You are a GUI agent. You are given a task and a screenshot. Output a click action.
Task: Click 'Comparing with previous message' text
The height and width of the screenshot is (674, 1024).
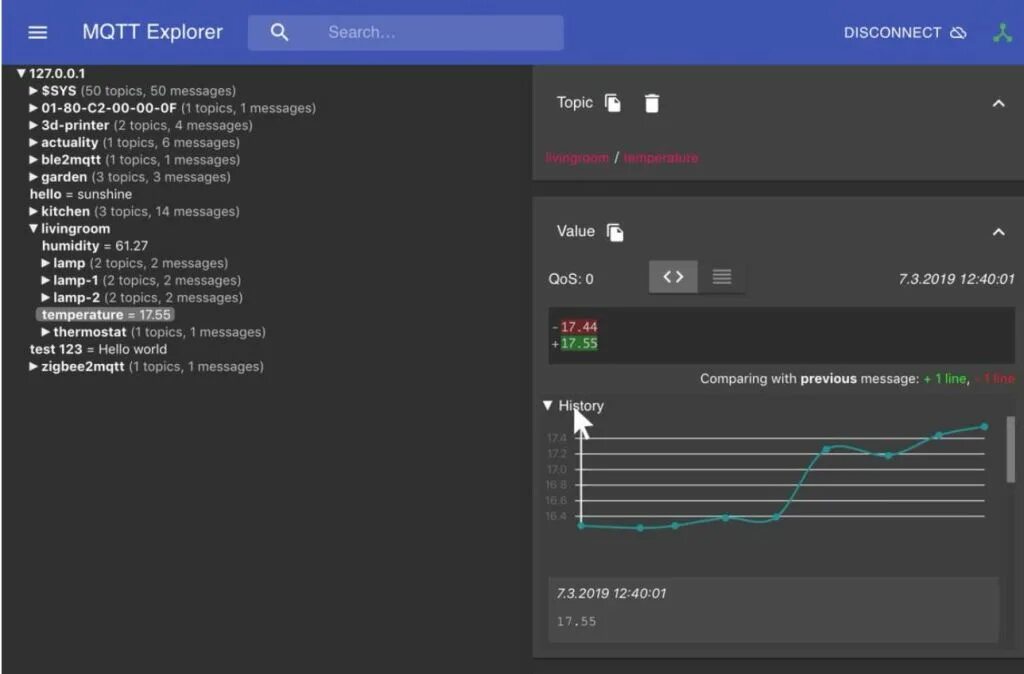coord(809,379)
